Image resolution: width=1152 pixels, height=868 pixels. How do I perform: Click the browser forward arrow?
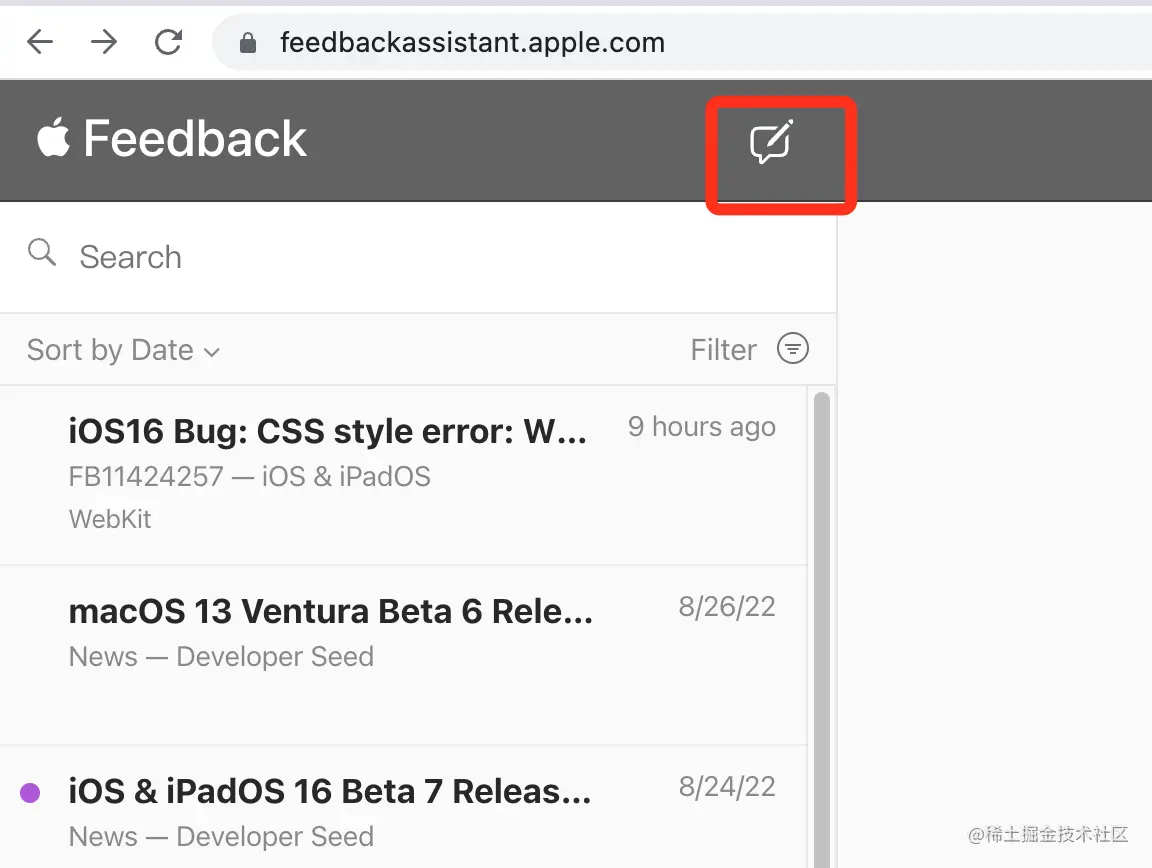[104, 42]
